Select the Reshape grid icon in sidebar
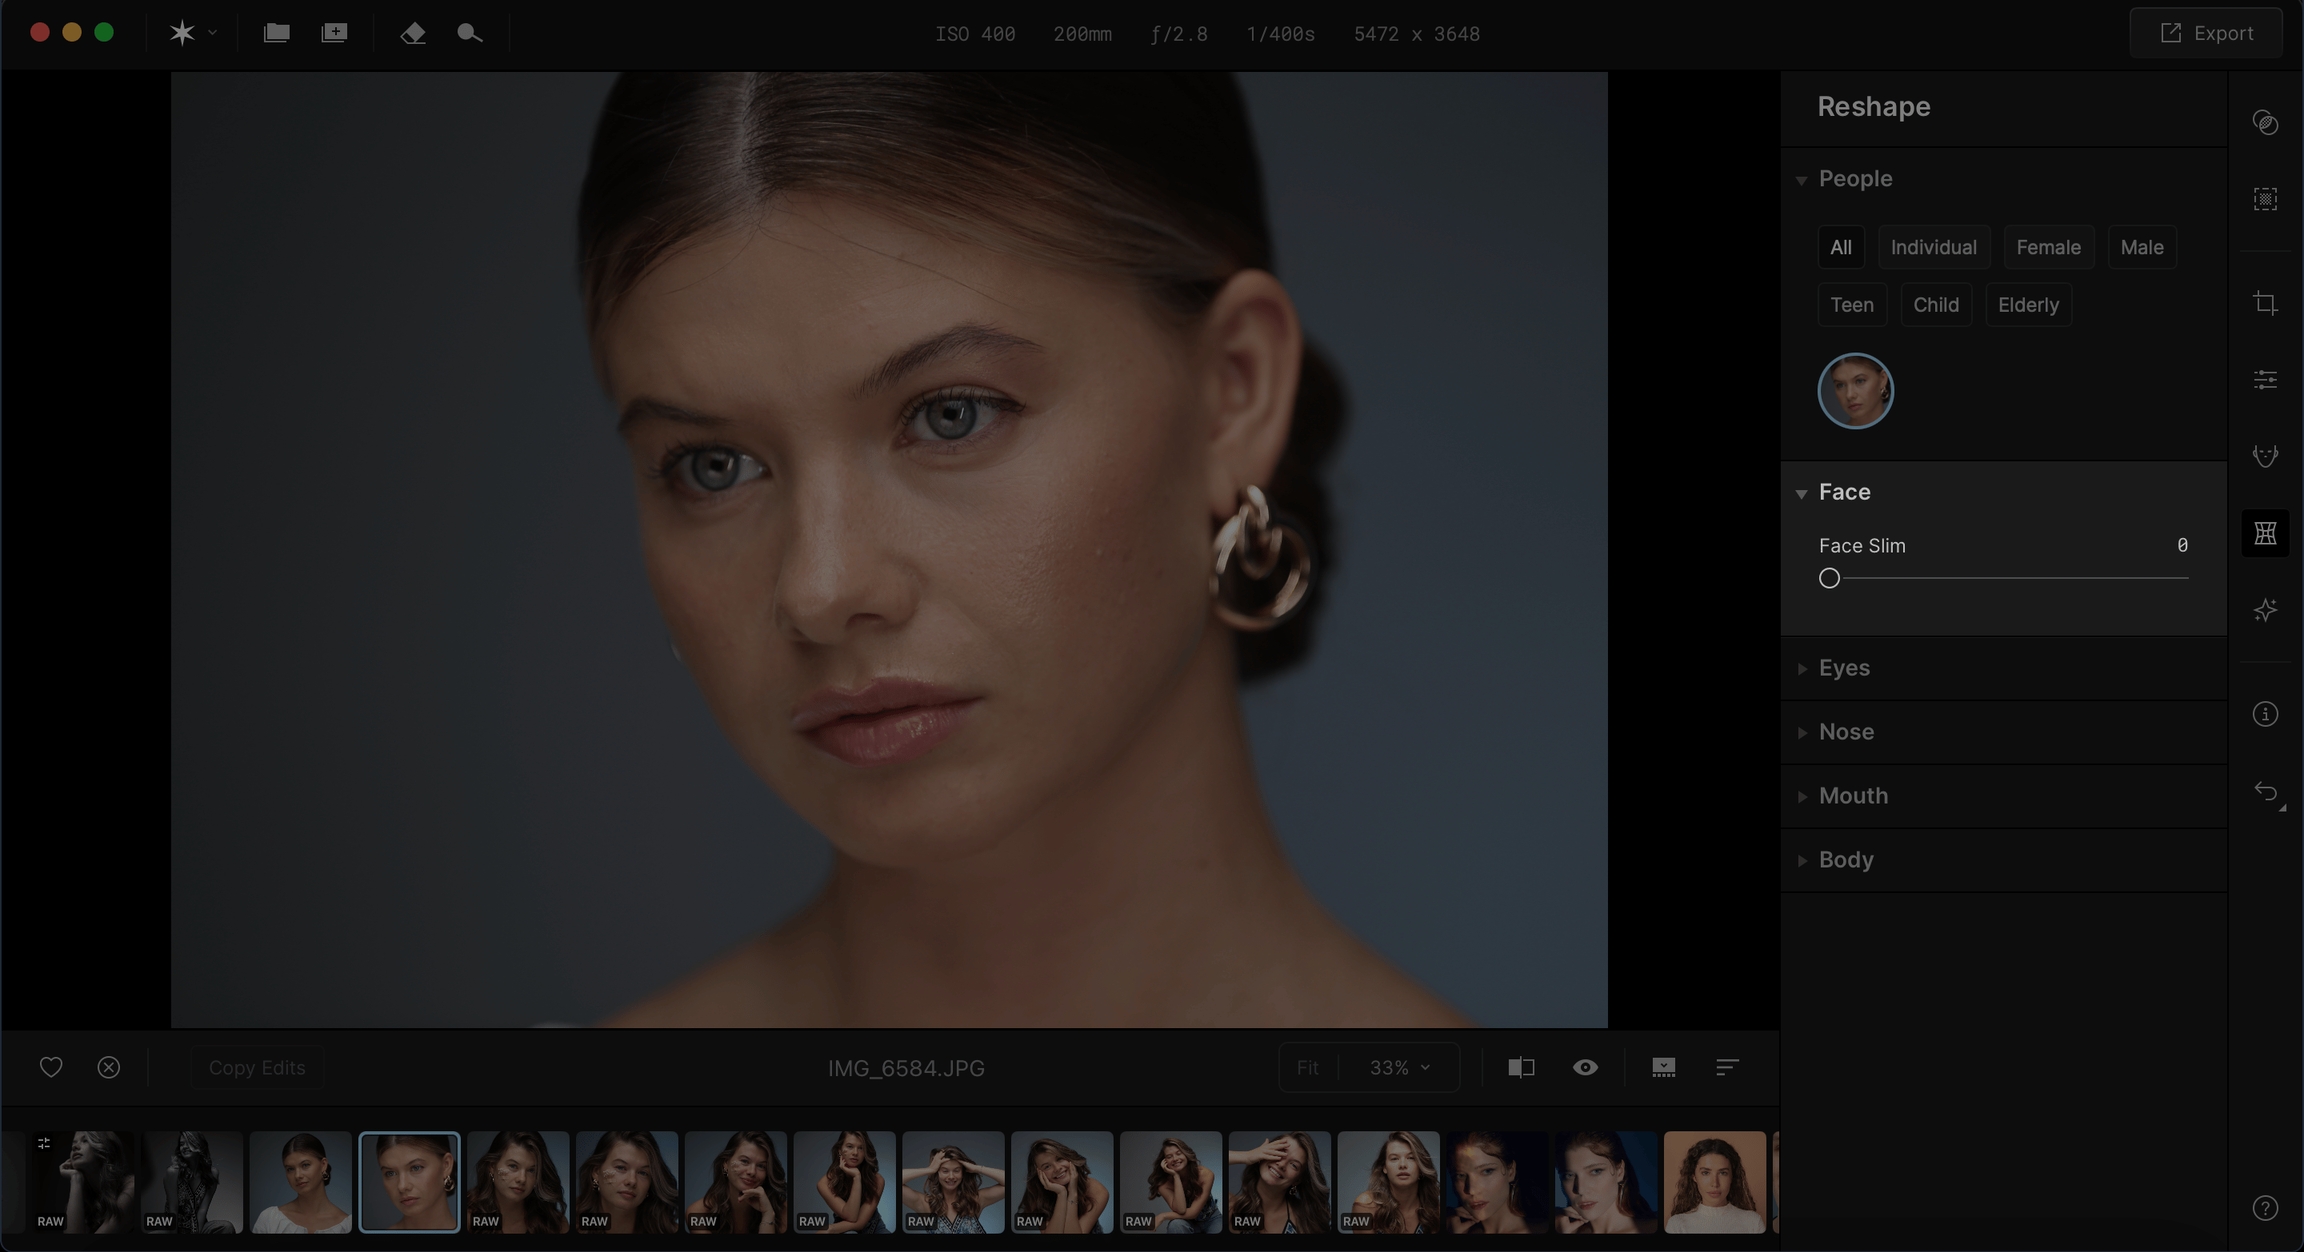Image resolution: width=2304 pixels, height=1252 pixels. (2265, 533)
